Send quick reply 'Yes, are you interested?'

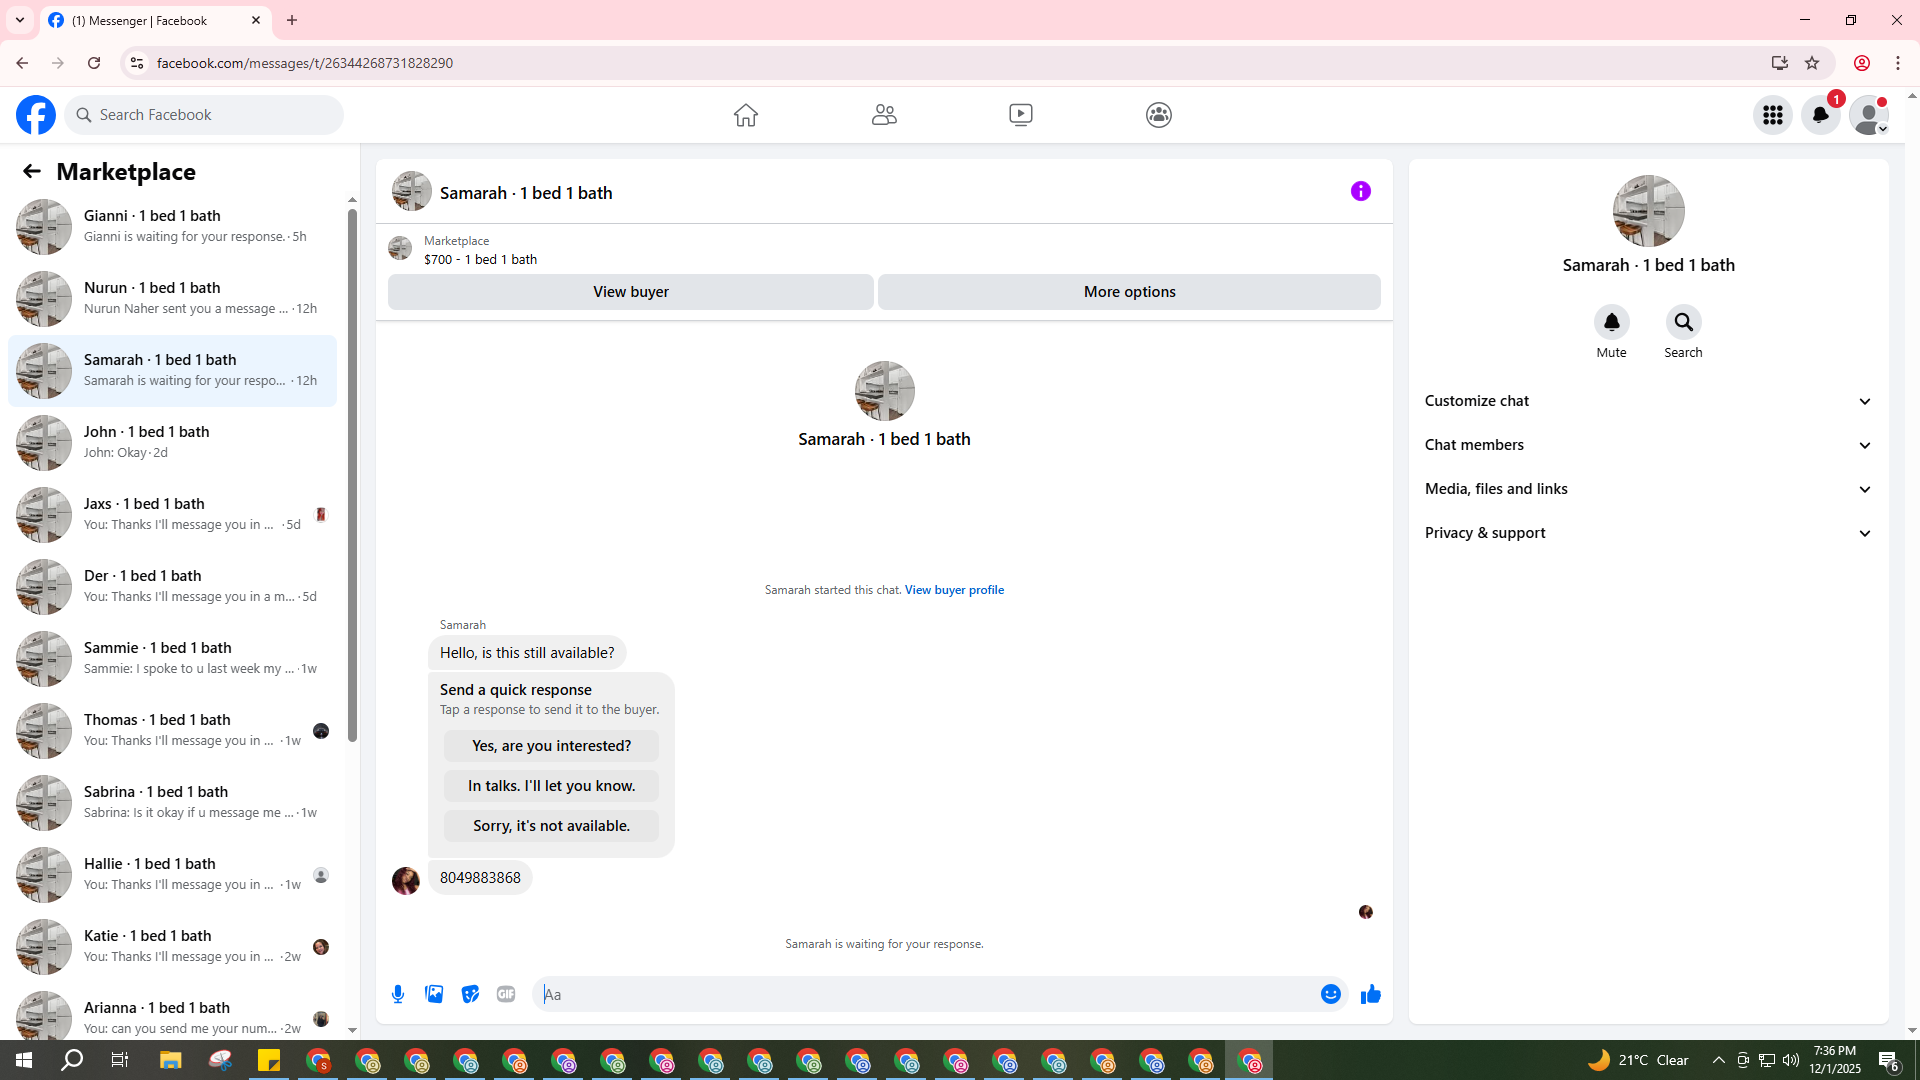552,746
